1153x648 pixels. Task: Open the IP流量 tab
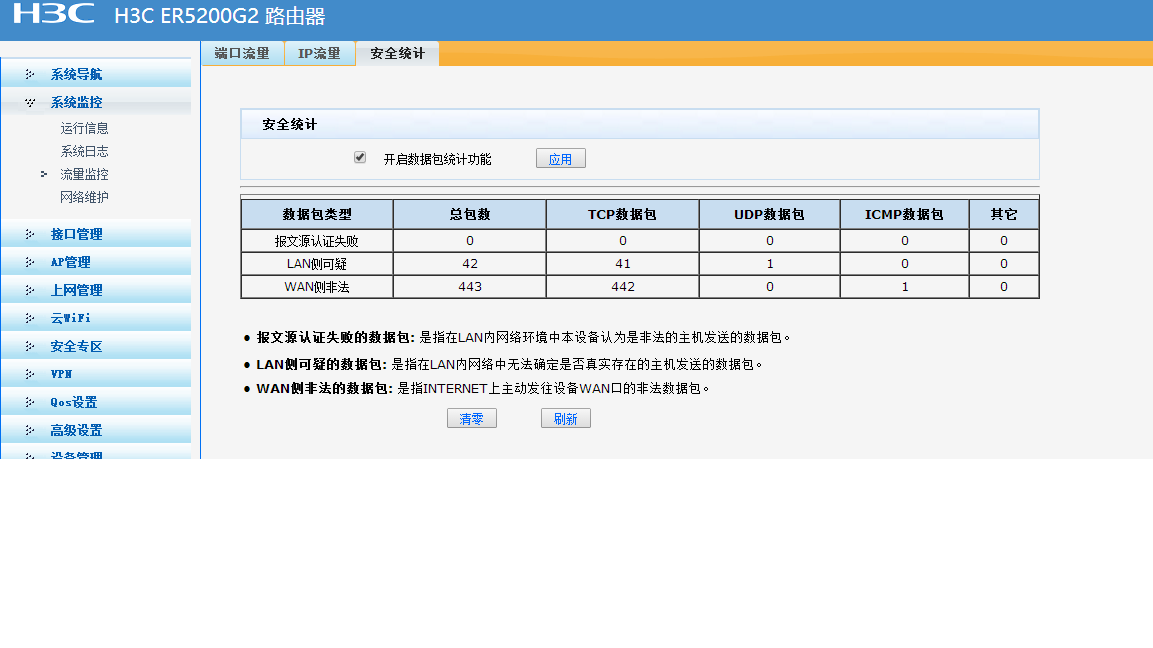pyautogui.click(x=319, y=53)
